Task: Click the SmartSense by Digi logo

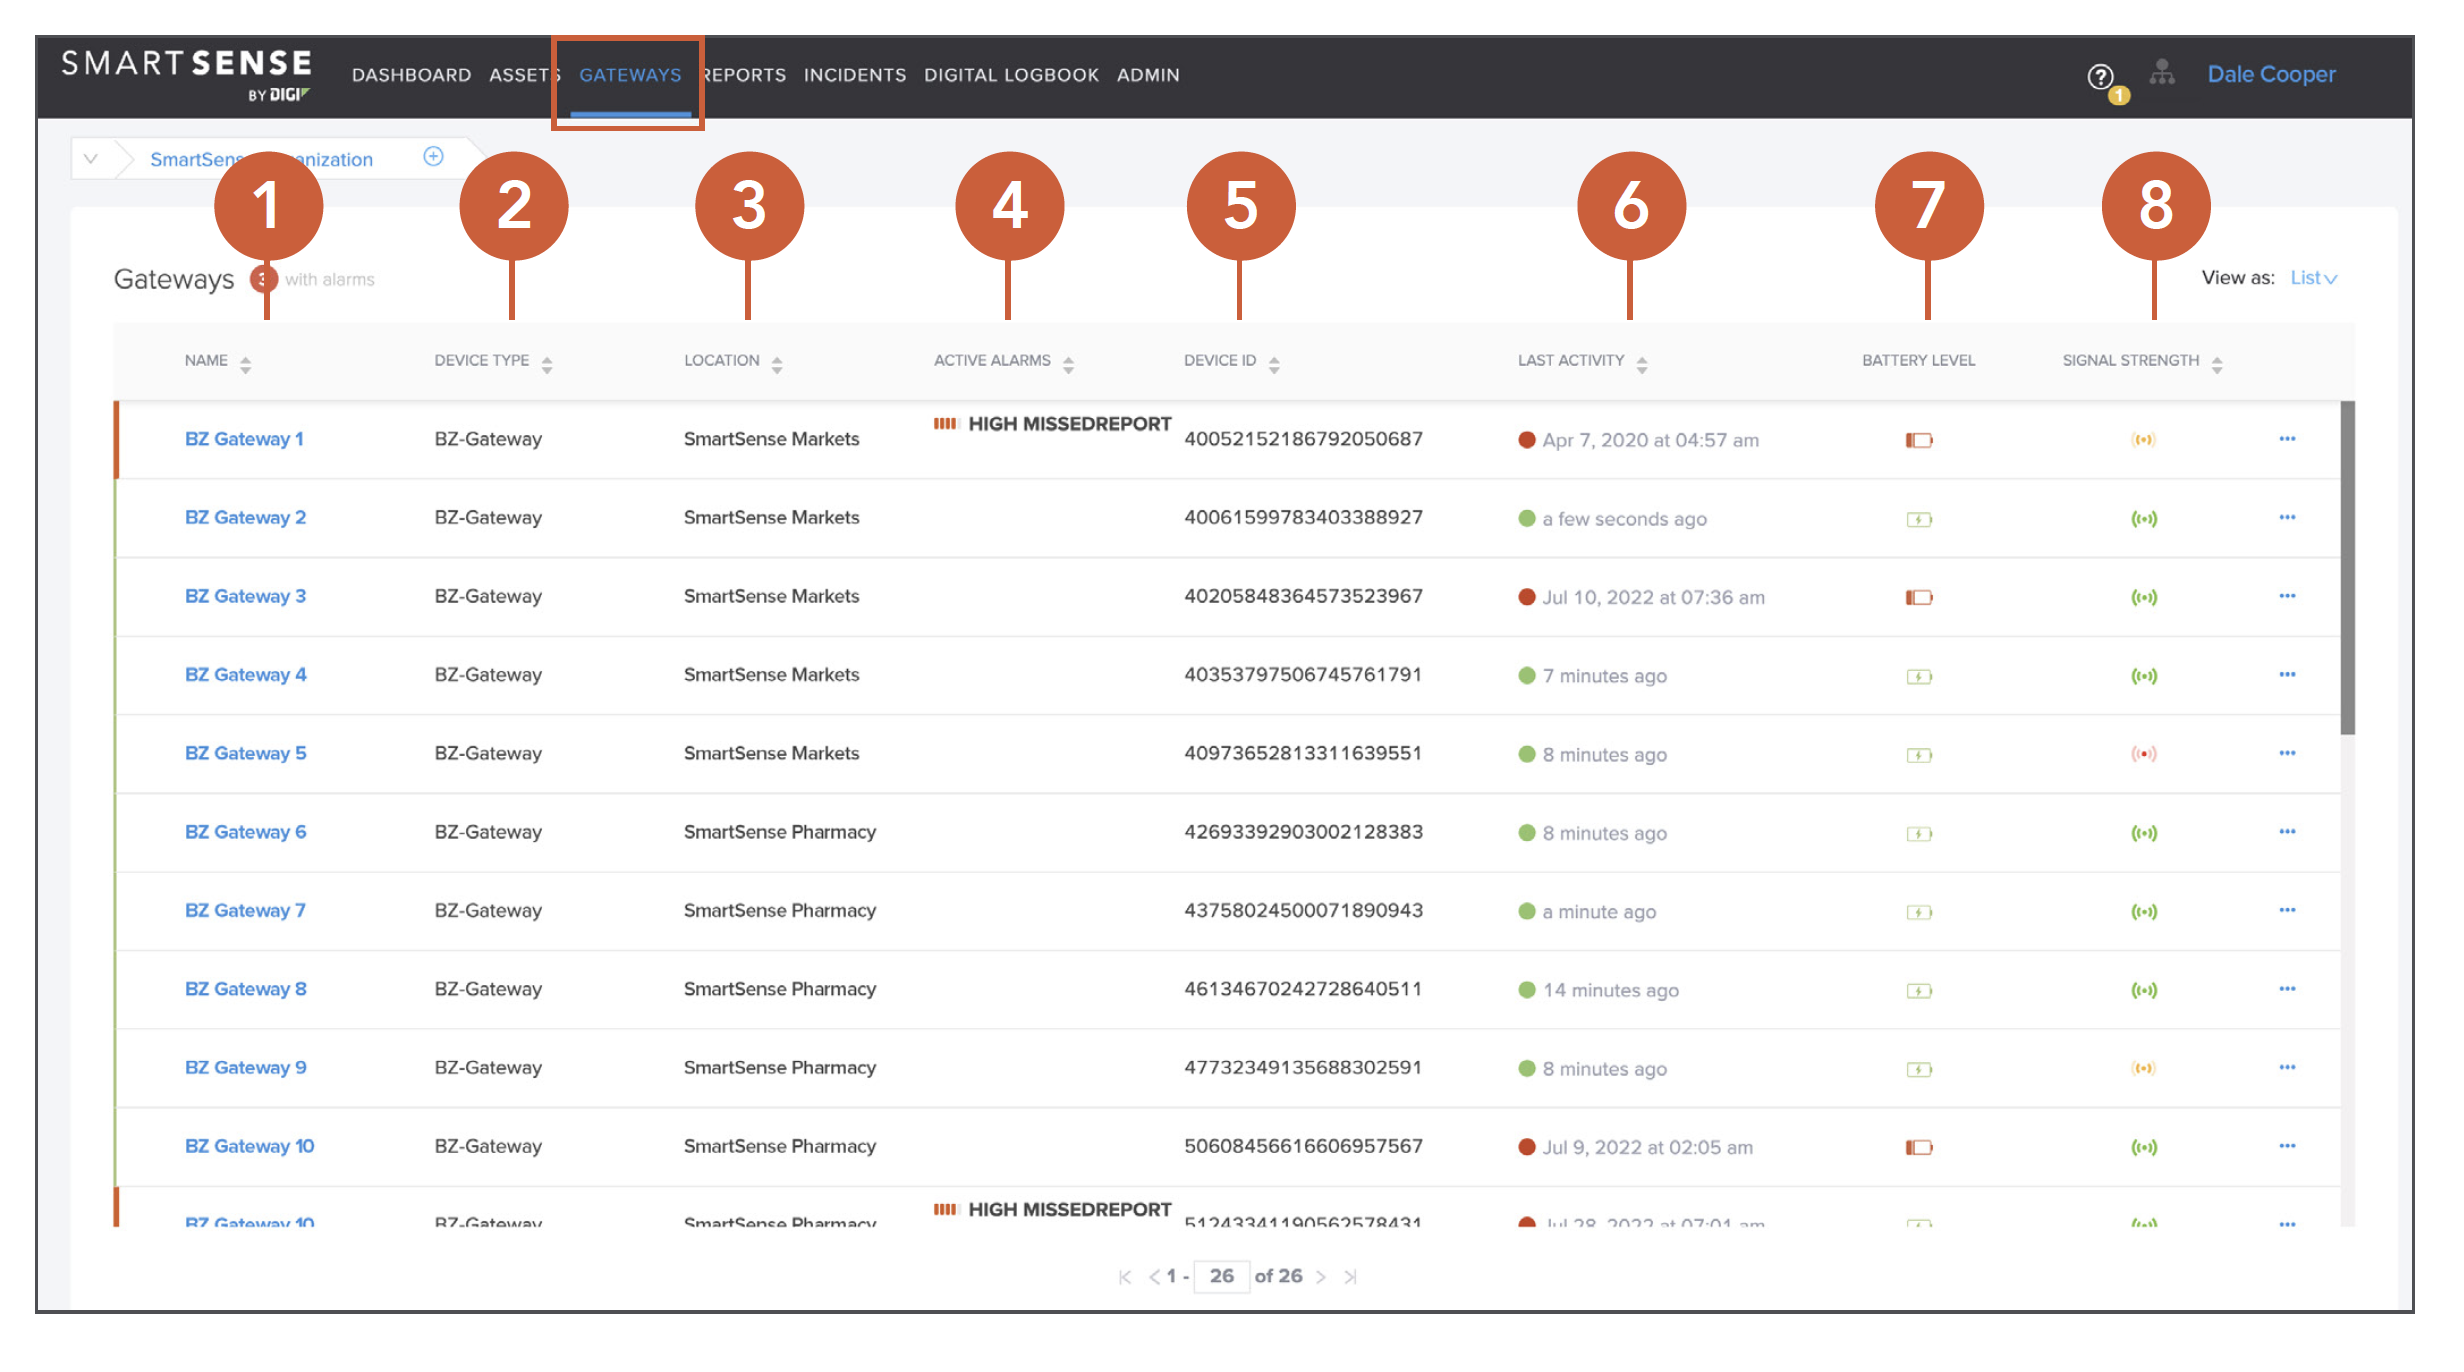Action: click(187, 75)
